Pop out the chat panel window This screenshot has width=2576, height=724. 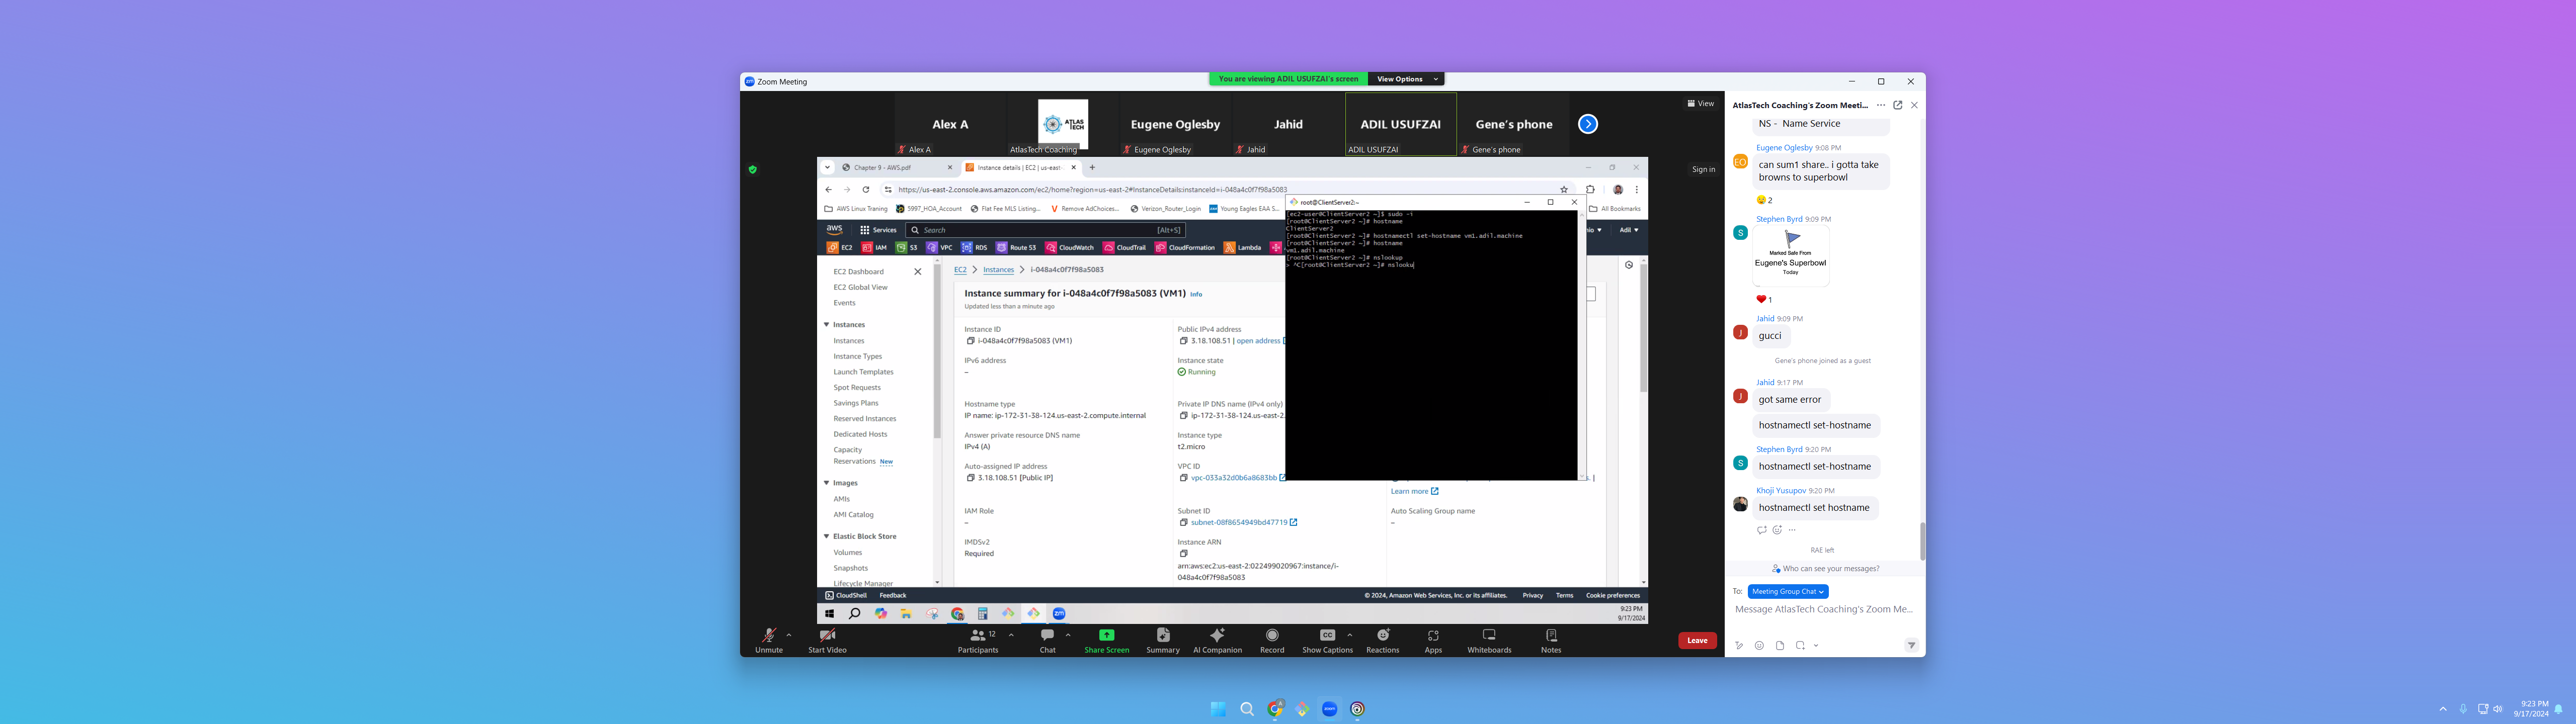[x=1897, y=105]
